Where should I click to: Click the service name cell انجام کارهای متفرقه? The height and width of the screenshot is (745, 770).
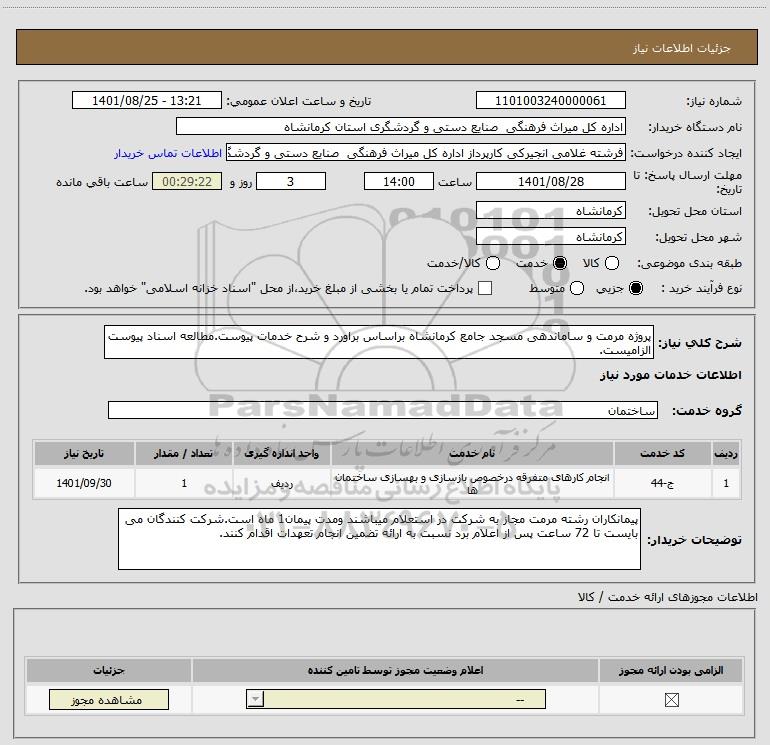pos(472,483)
